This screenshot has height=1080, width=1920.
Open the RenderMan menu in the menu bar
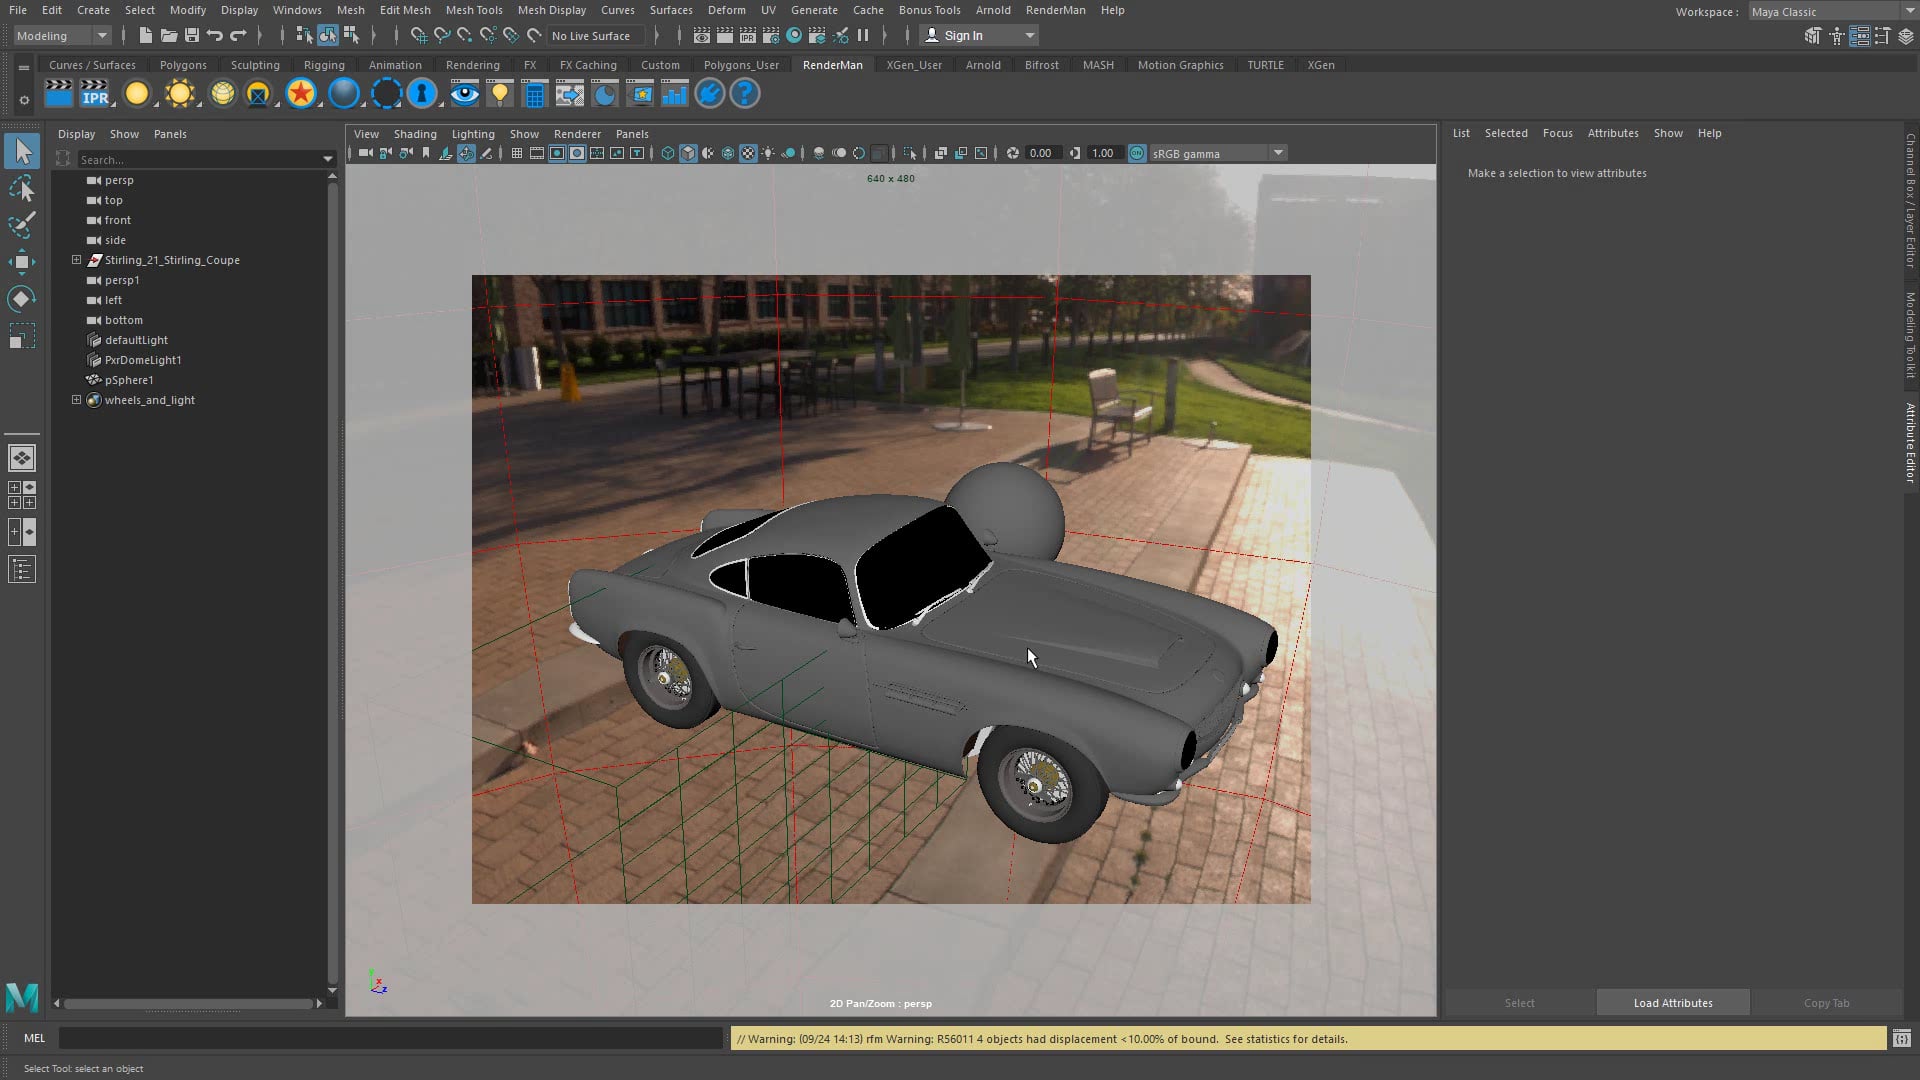pyautogui.click(x=1056, y=10)
